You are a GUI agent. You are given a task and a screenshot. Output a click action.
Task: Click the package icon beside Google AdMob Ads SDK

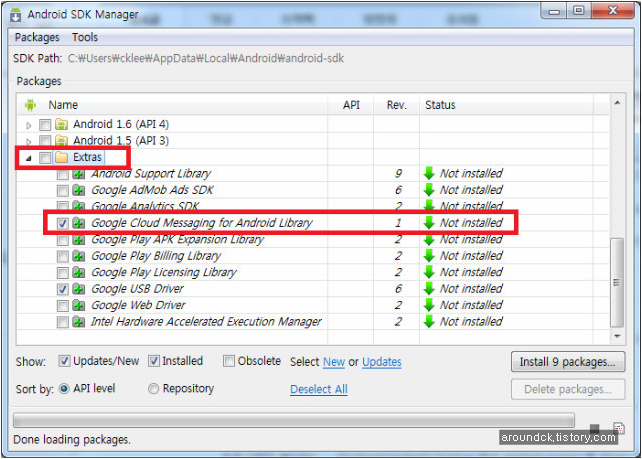[78, 190]
